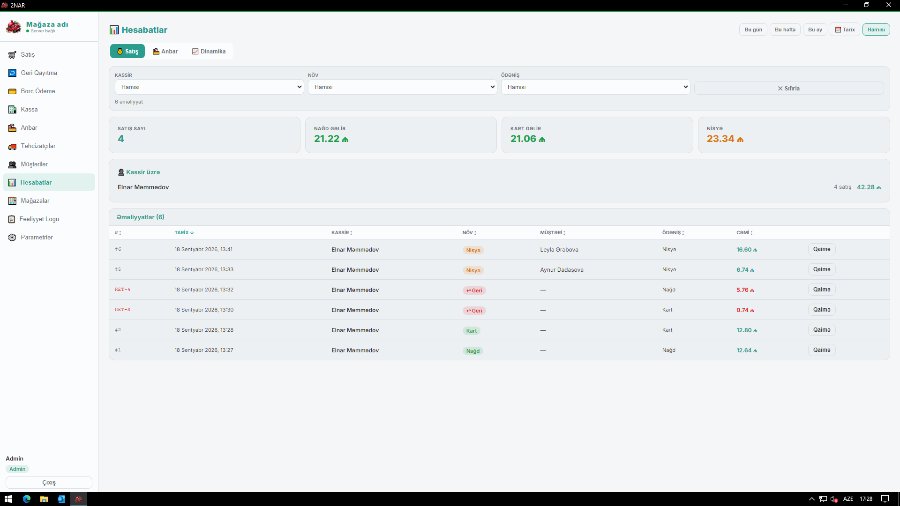Click the Hesabatlar page title chart icon

(114, 30)
